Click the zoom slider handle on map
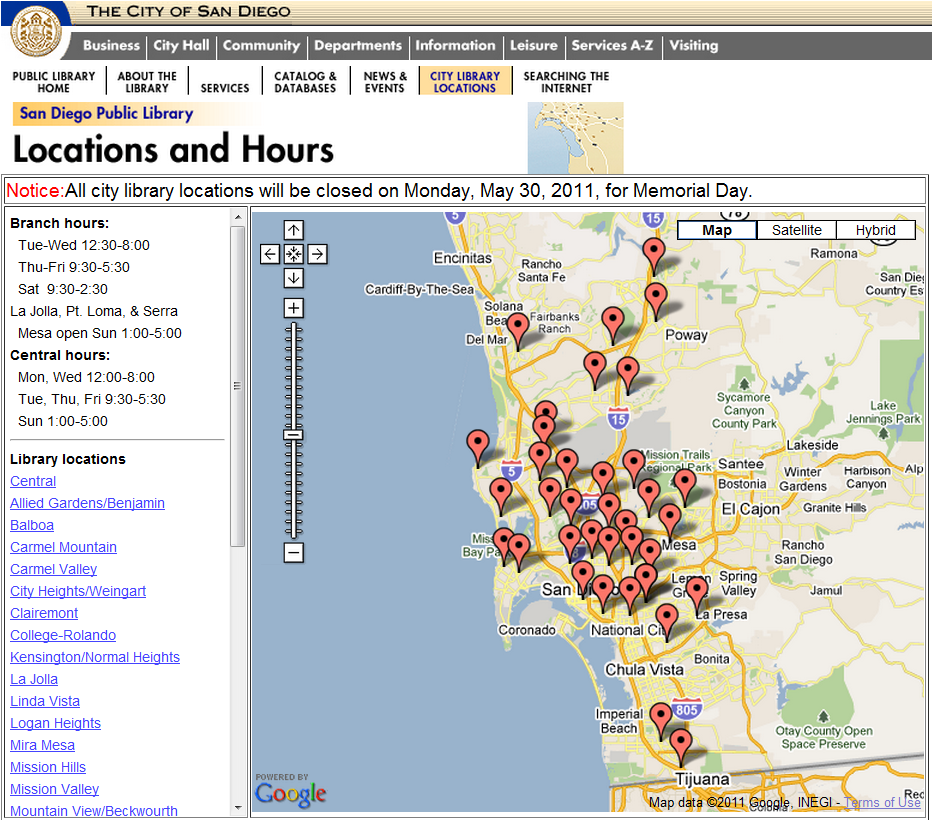The width and height of the screenshot is (932, 820). pyautogui.click(x=293, y=435)
